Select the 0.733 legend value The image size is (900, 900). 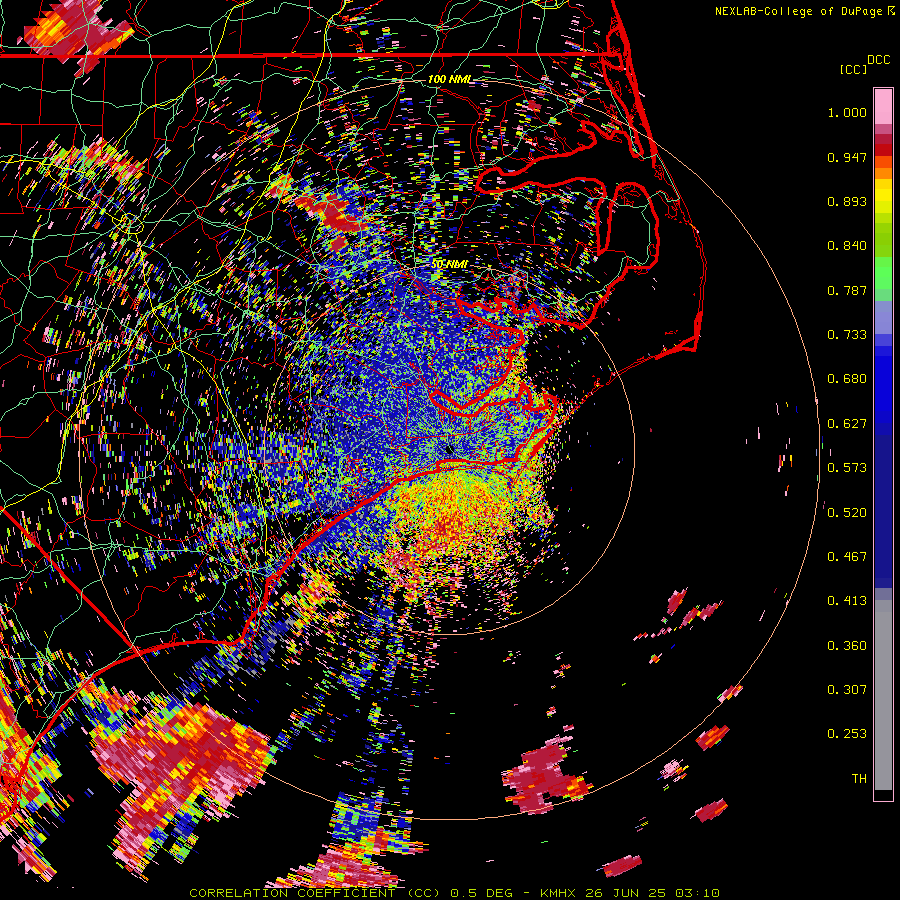[847, 335]
